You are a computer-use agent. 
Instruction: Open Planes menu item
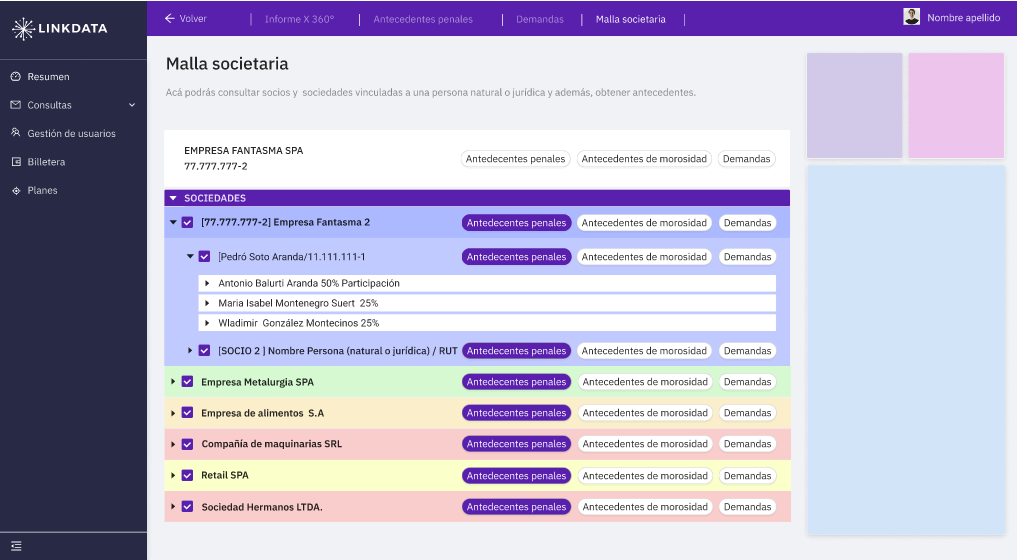[42, 190]
